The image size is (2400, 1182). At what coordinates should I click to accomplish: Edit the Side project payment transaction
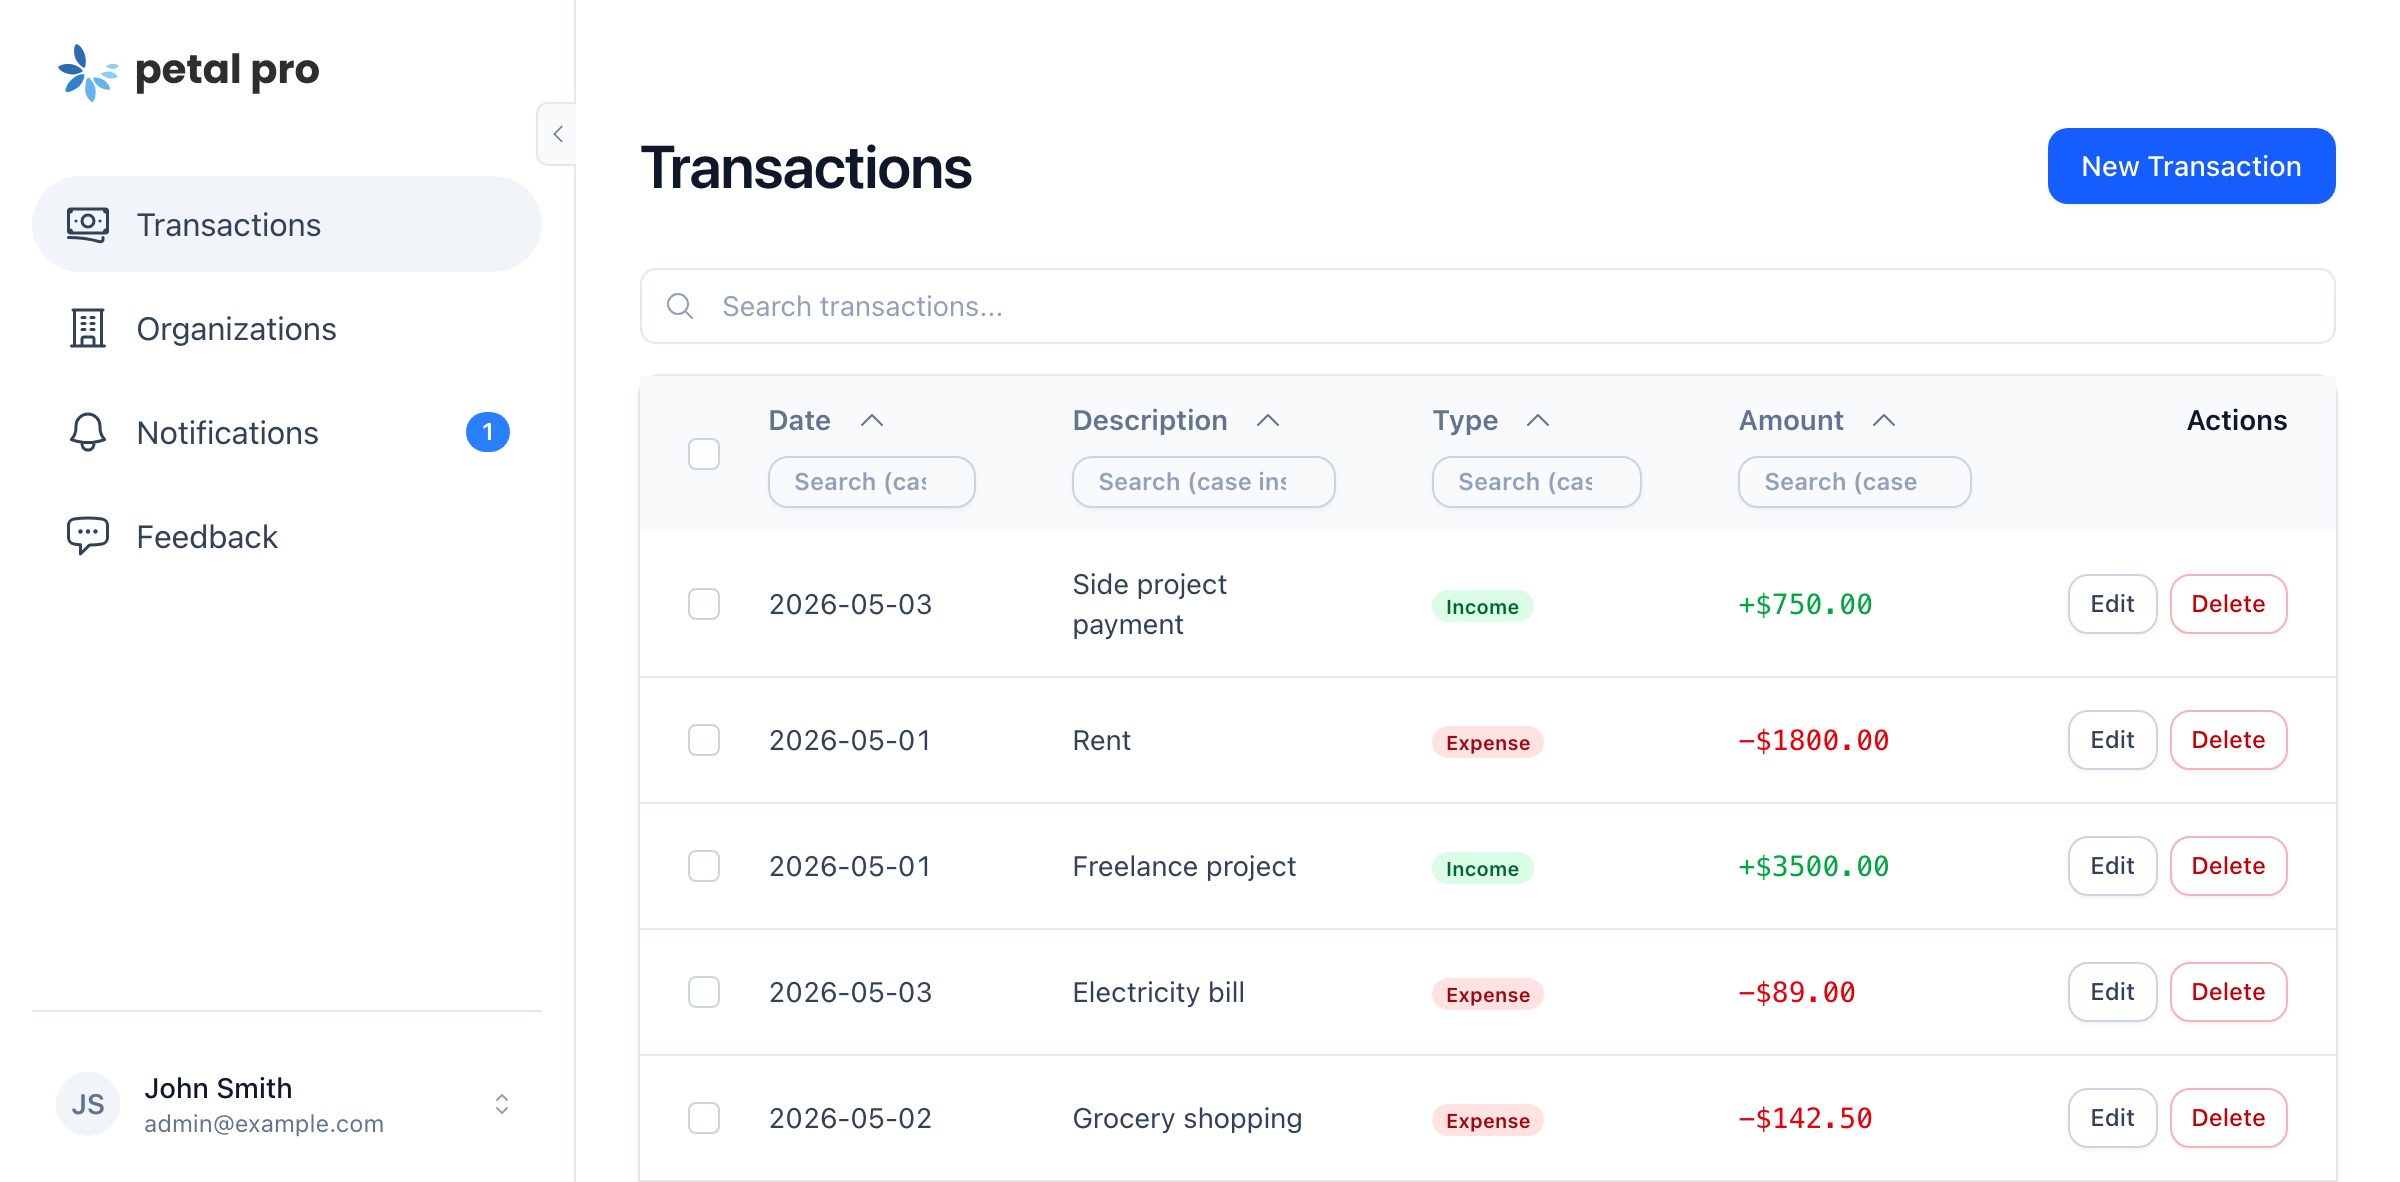click(2112, 604)
